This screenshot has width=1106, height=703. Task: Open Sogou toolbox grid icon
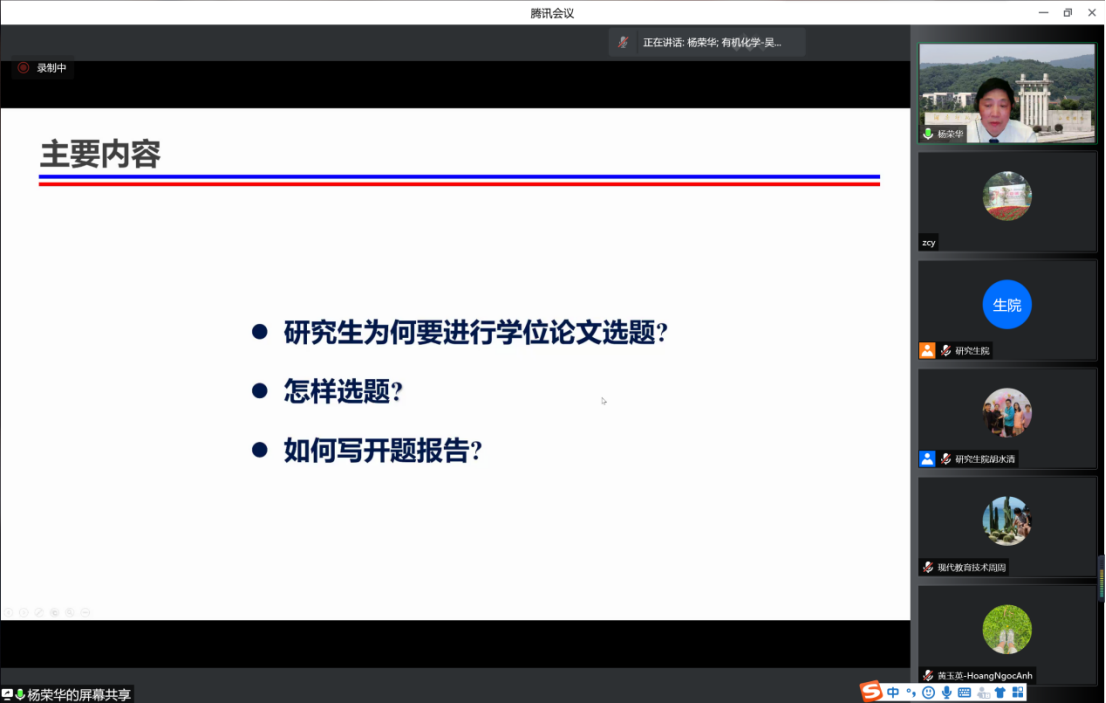[1018, 693]
